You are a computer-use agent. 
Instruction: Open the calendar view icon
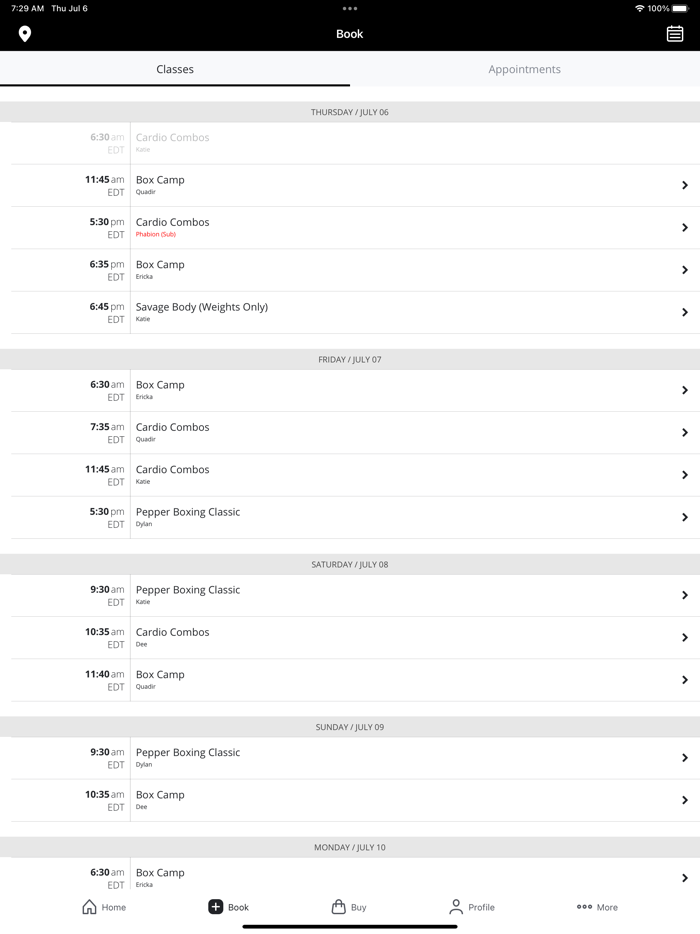[x=674, y=34]
